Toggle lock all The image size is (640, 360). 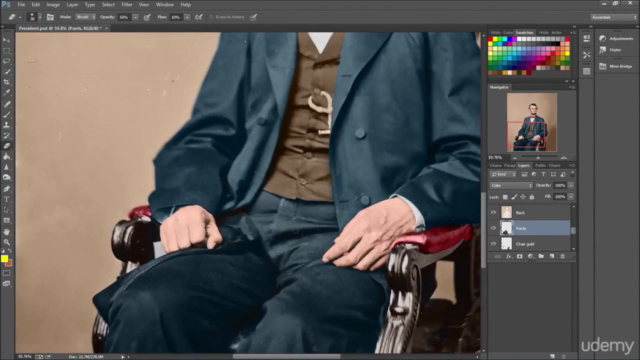click(x=532, y=197)
